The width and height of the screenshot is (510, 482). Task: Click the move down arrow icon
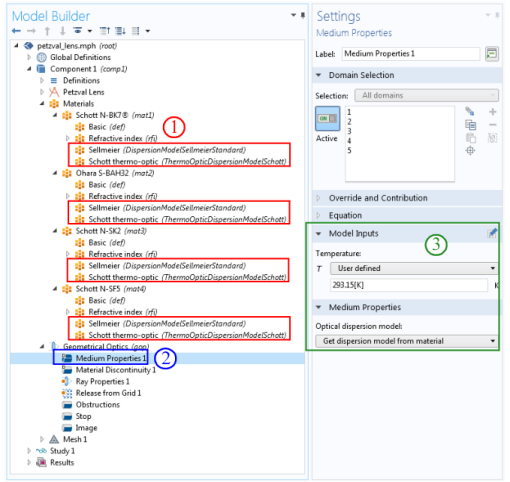tap(62, 31)
